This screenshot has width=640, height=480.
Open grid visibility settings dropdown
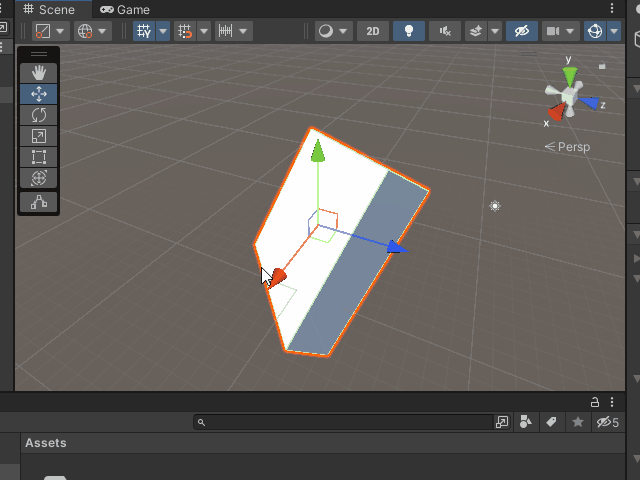(163, 31)
